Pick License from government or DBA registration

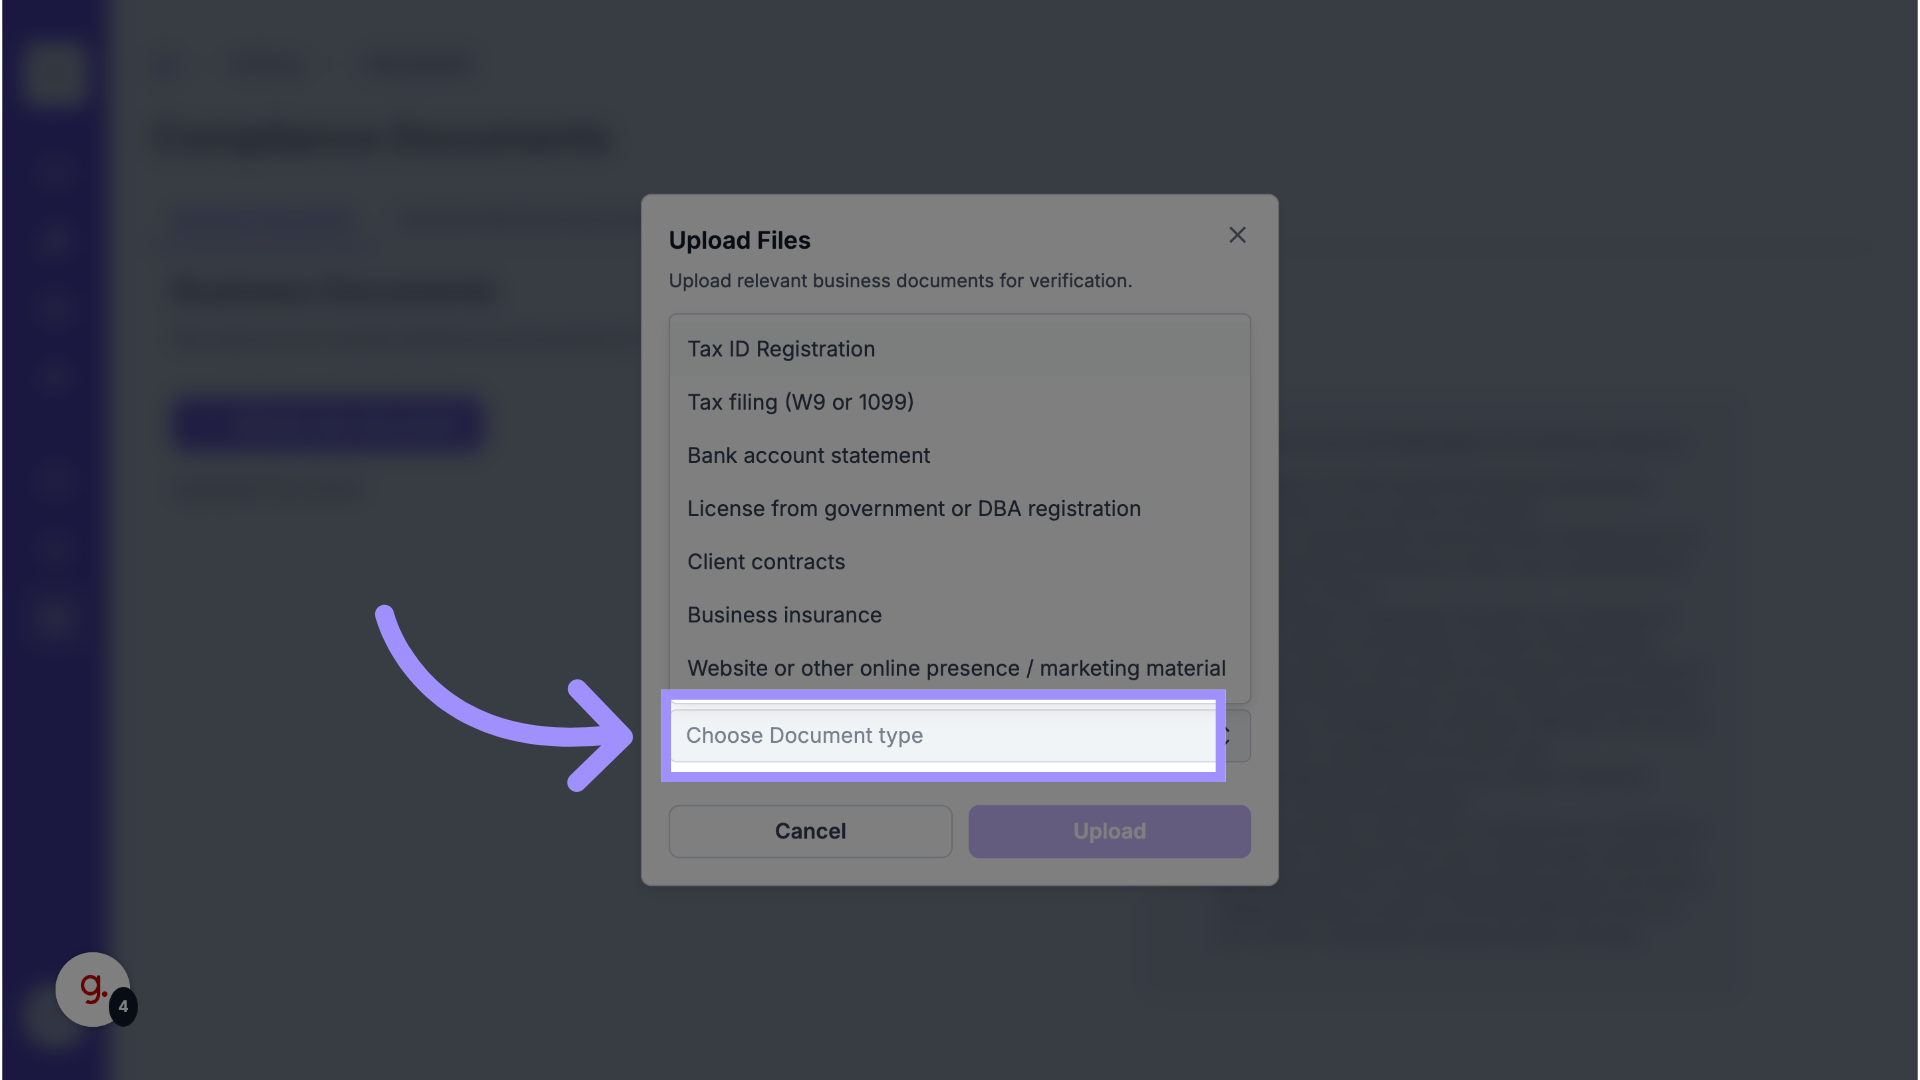[x=913, y=509]
